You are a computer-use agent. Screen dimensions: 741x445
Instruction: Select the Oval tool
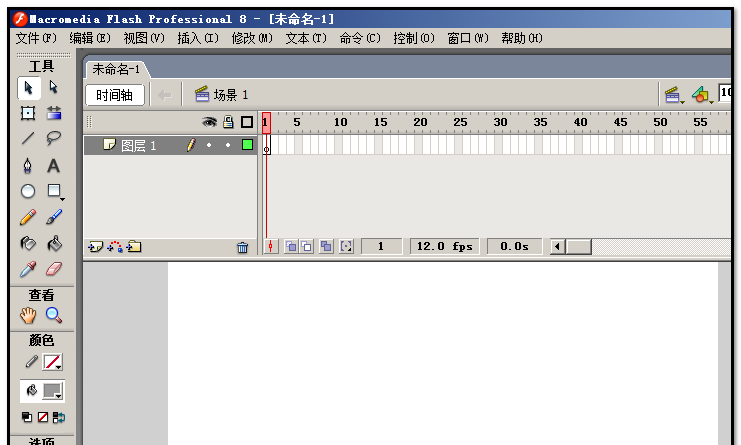tap(28, 191)
